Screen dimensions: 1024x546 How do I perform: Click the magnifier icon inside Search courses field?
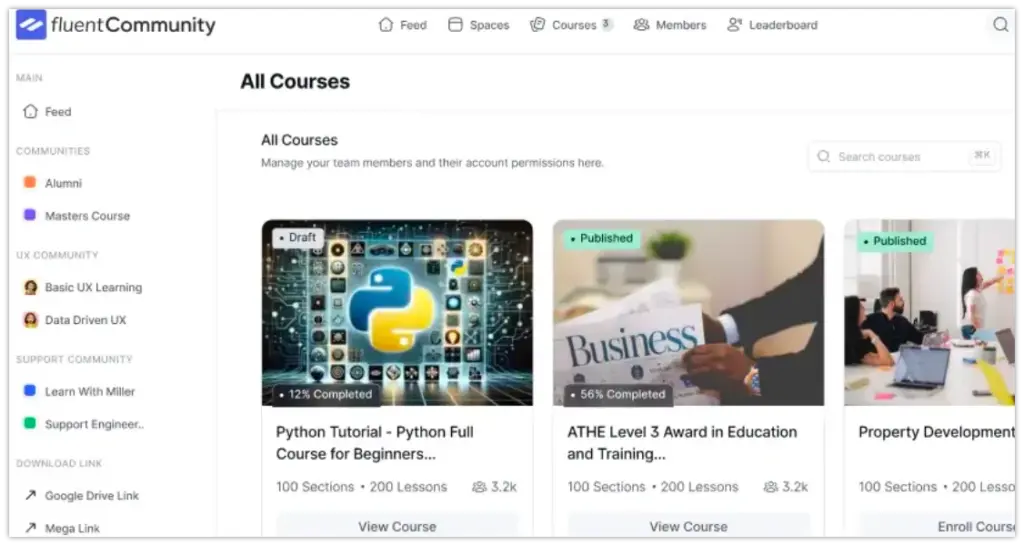click(x=824, y=157)
